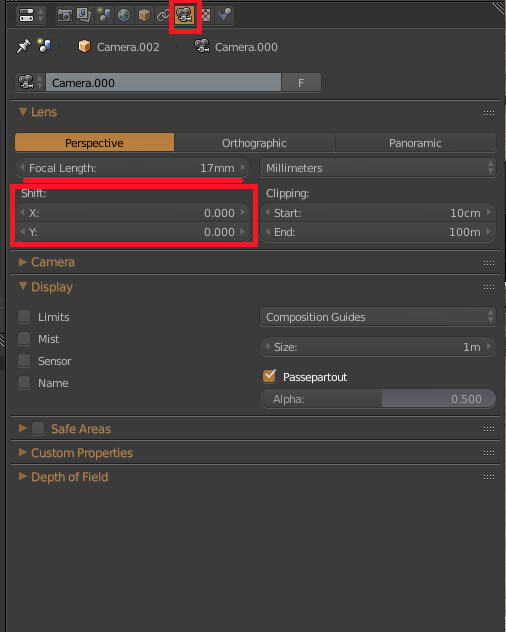Increase Shift X with right arrow
Viewport: 506px width, 632px height.
[x=243, y=212]
